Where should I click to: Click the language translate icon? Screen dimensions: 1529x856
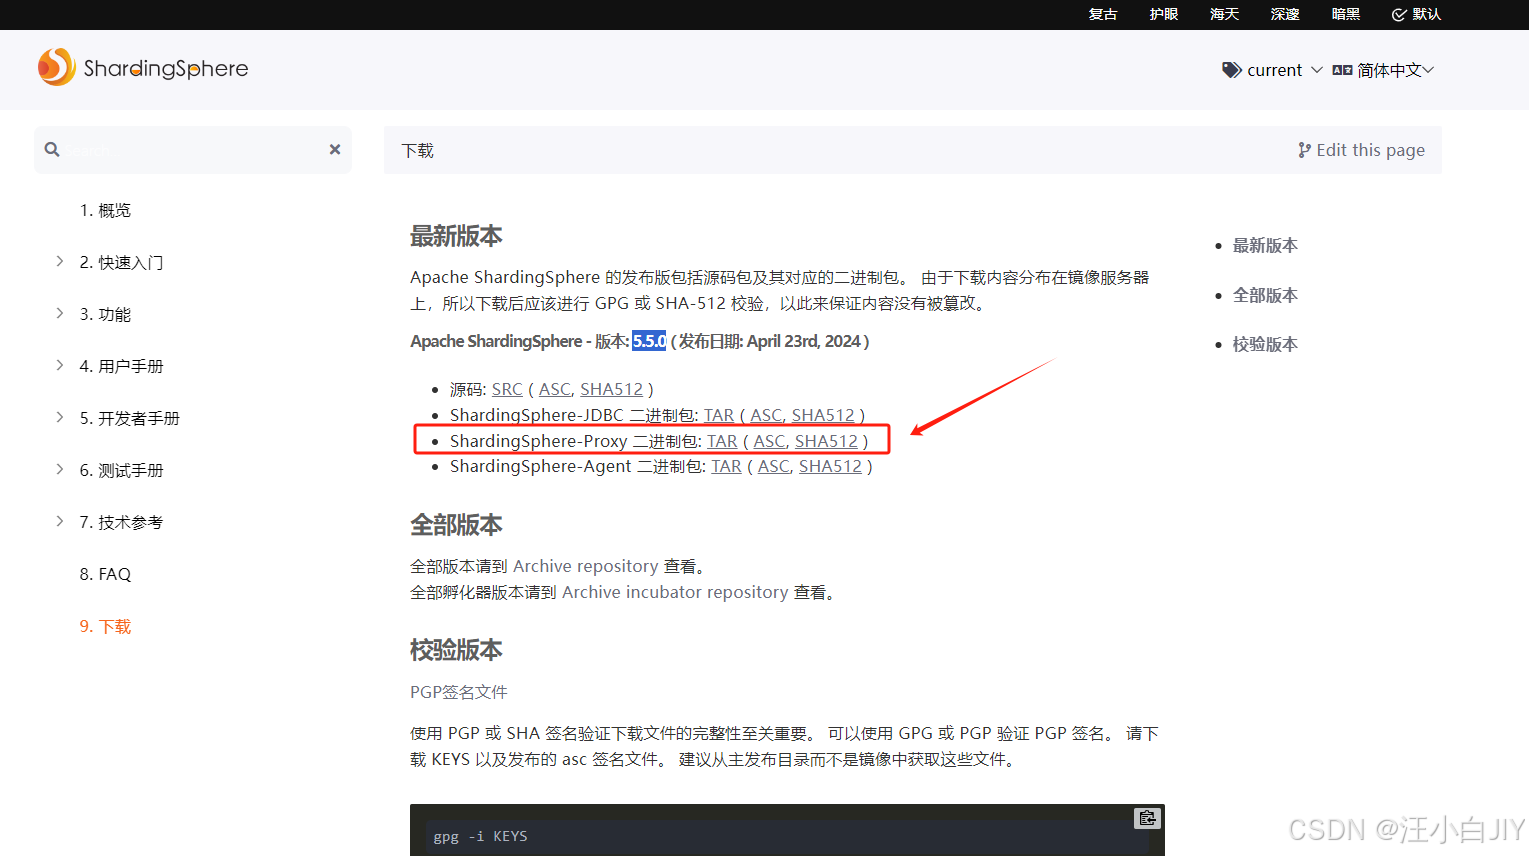click(x=1342, y=70)
